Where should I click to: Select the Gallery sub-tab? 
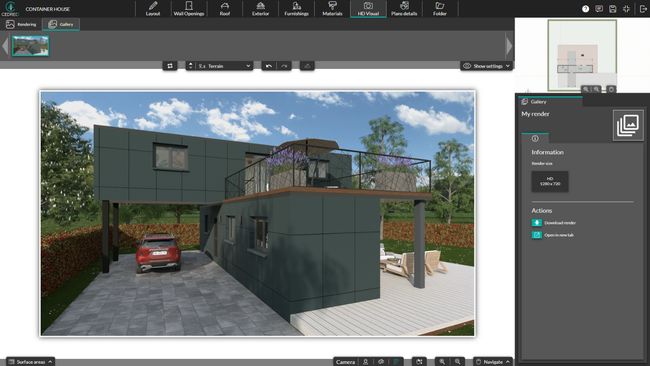pos(61,24)
